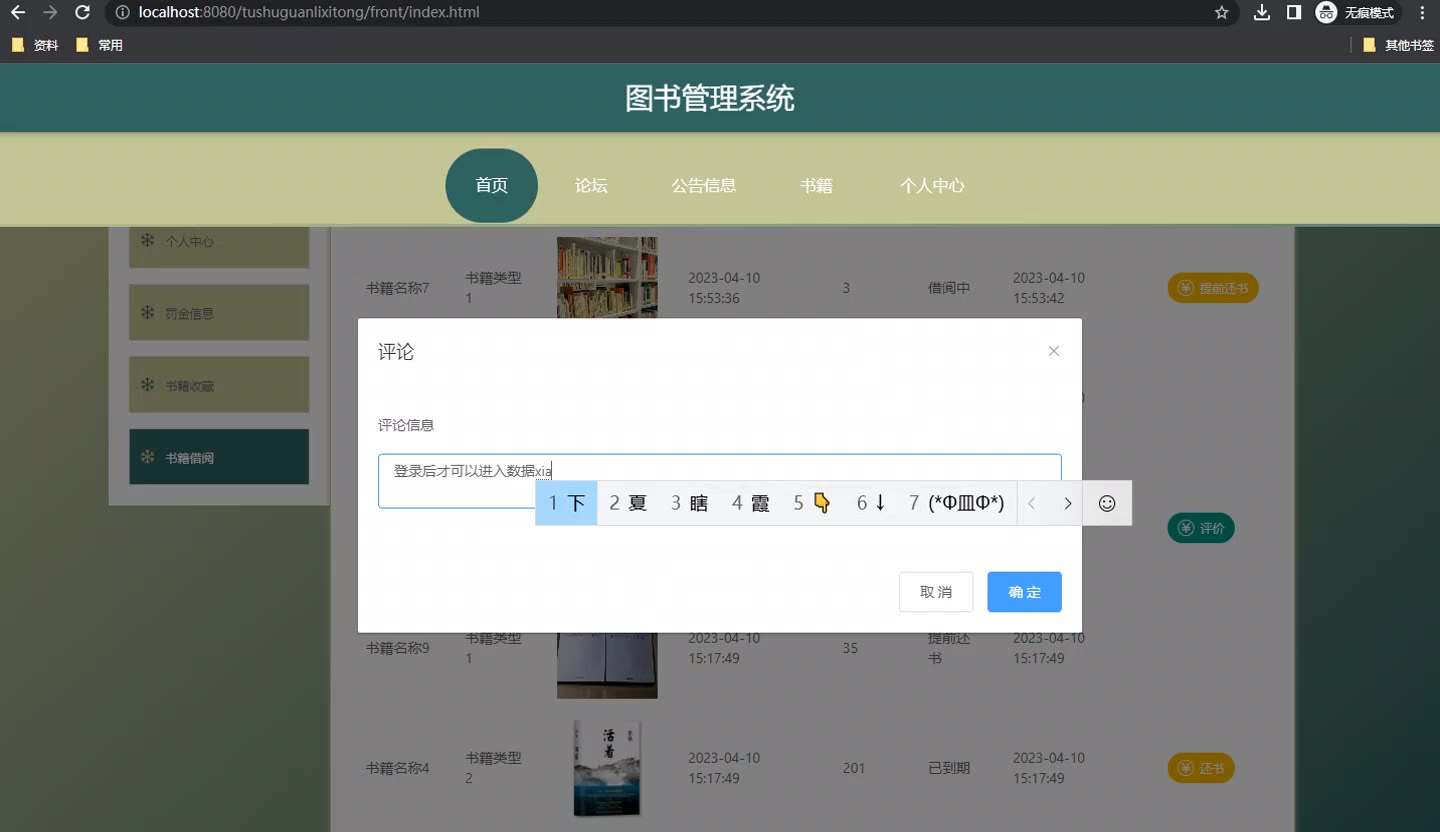The width and height of the screenshot is (1440, 832).
Task: Choose candidate 1 下 in the IME list
Action: (567, 503)
